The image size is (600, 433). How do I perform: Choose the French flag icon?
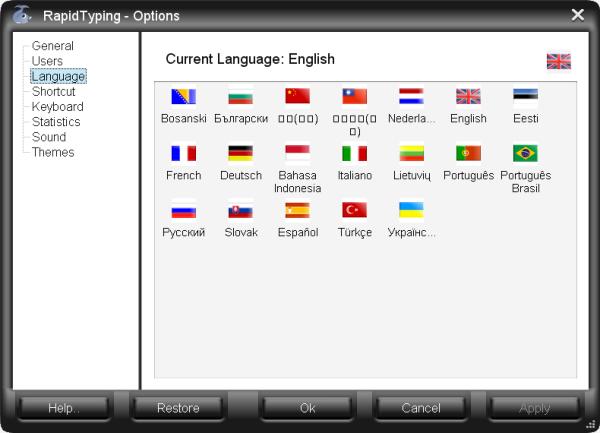pos(184,153)
